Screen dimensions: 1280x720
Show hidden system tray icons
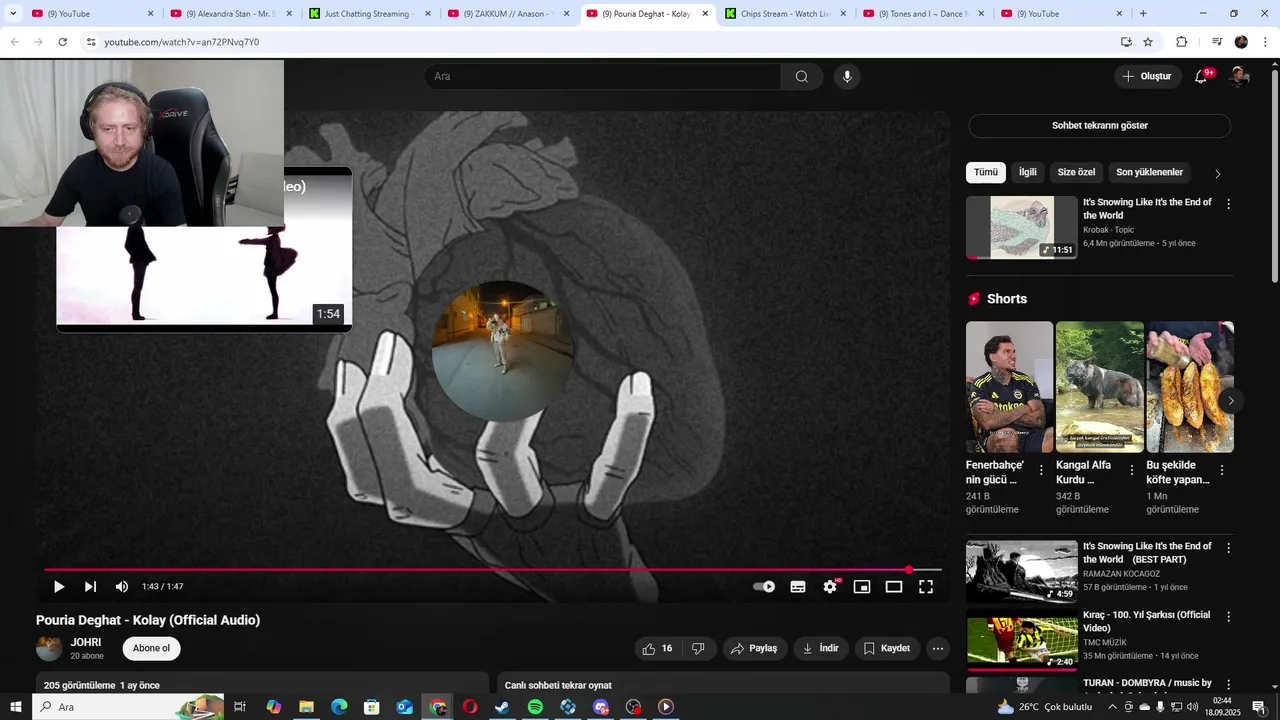(1113, 707)
